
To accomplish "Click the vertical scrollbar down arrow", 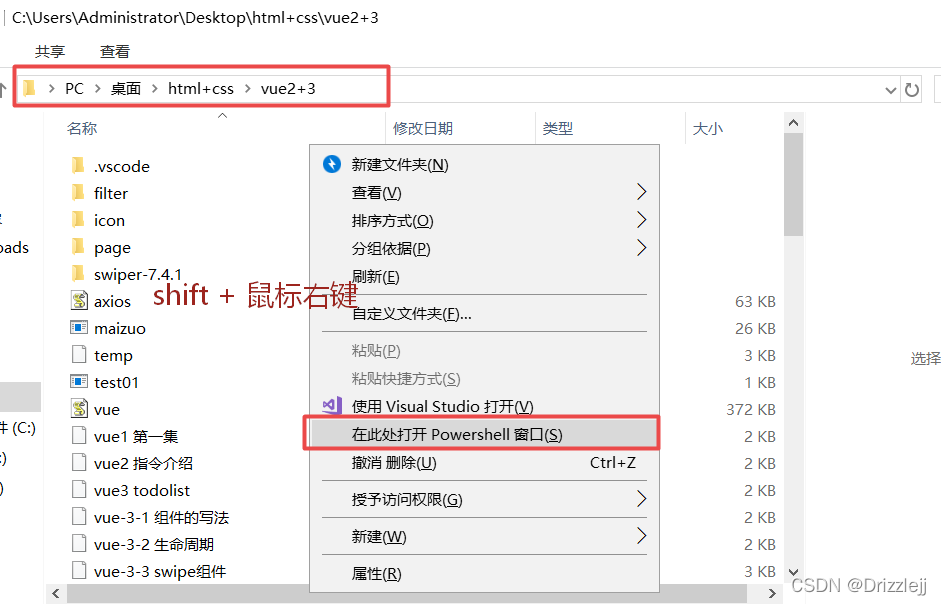I will pos(793,572).
